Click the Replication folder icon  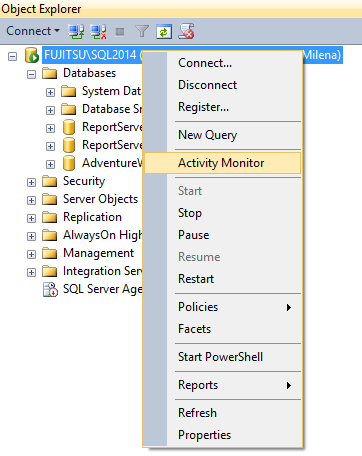point(50,217)
